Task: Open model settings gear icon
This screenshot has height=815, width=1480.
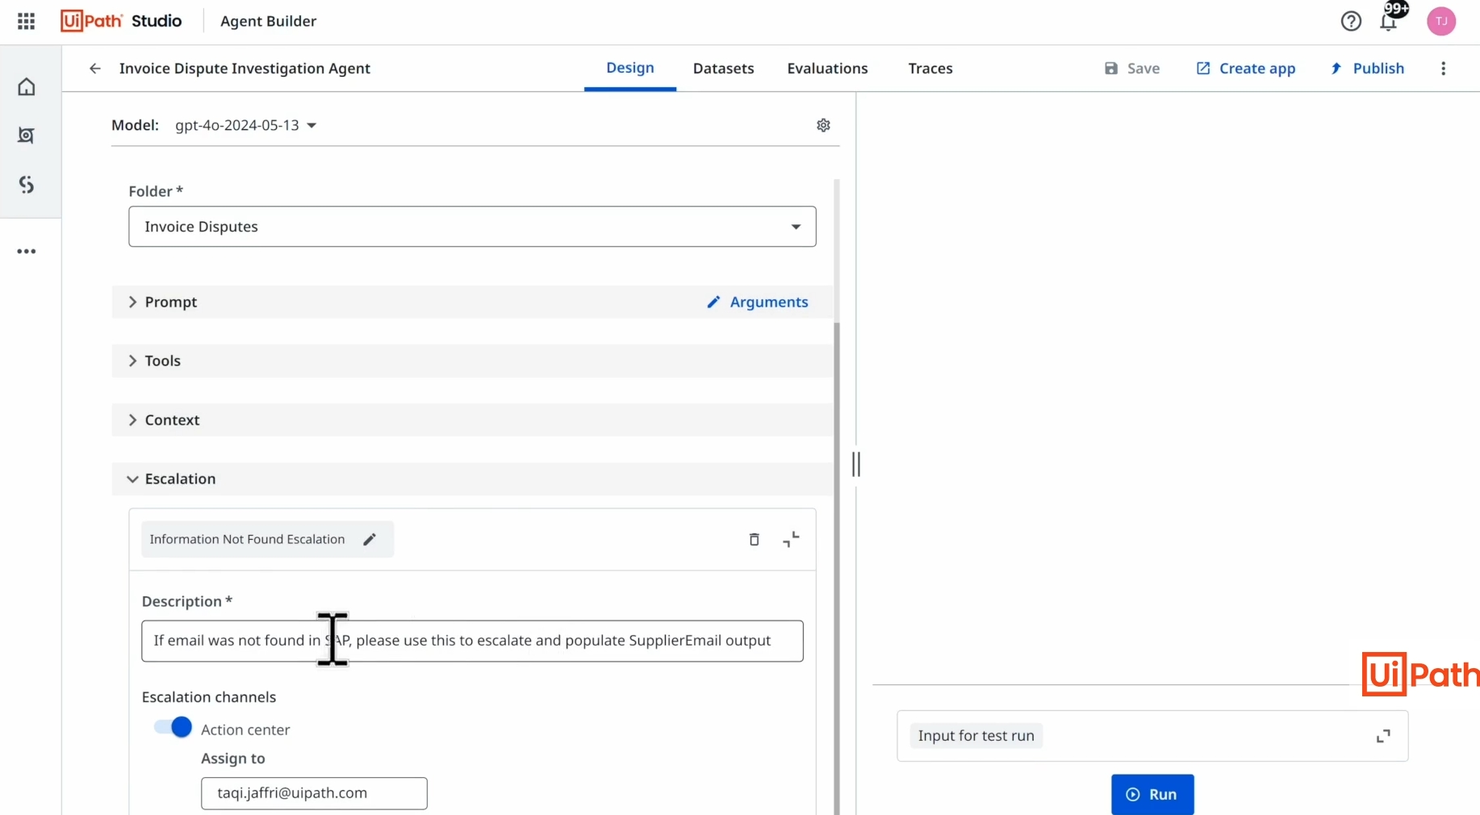Action: (823, 125)
